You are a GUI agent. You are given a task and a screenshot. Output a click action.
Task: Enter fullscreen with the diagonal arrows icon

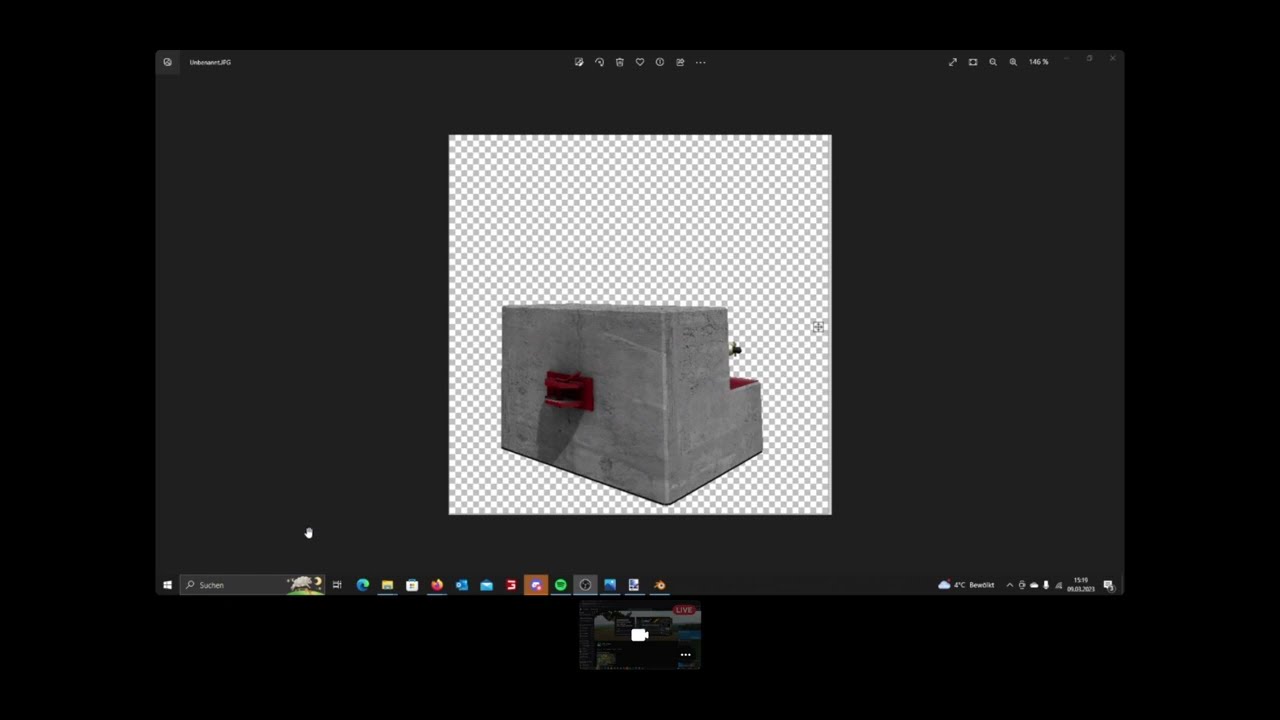(x=953, y=62)
